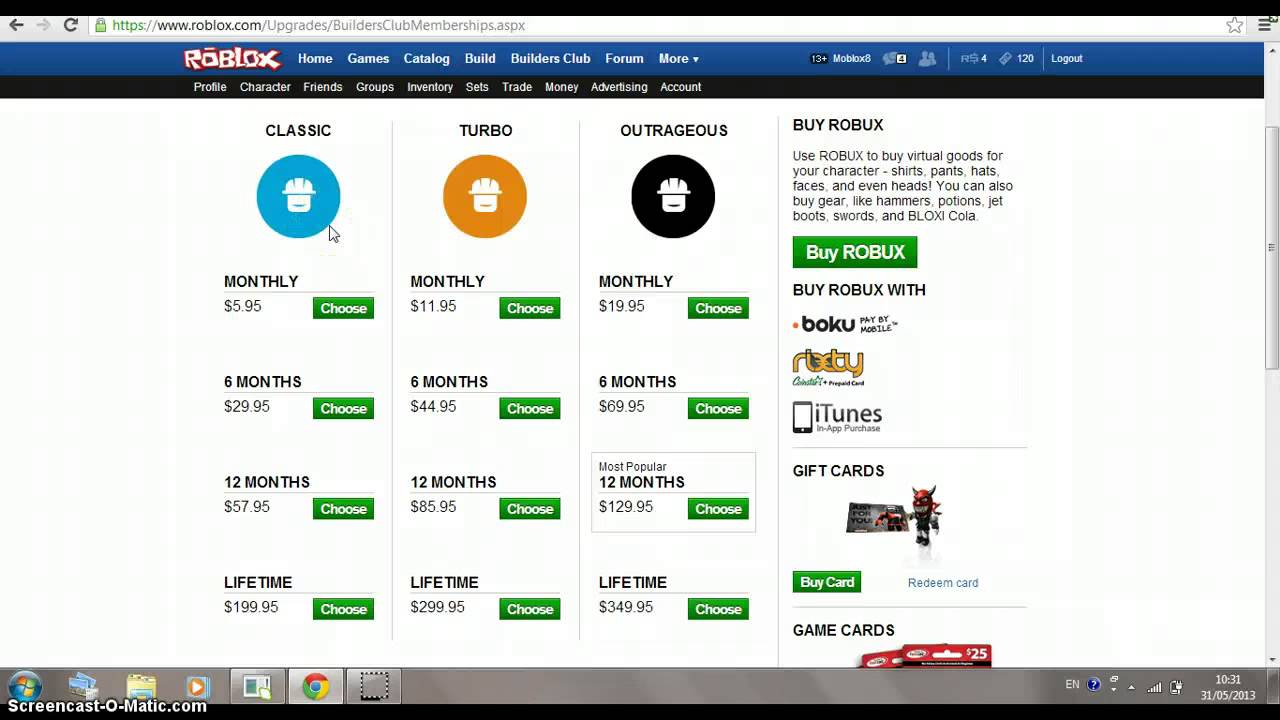The width and height of the screenshot is (1280, 720).
Task: Click the Logout link
Action: click(1067, 59)
